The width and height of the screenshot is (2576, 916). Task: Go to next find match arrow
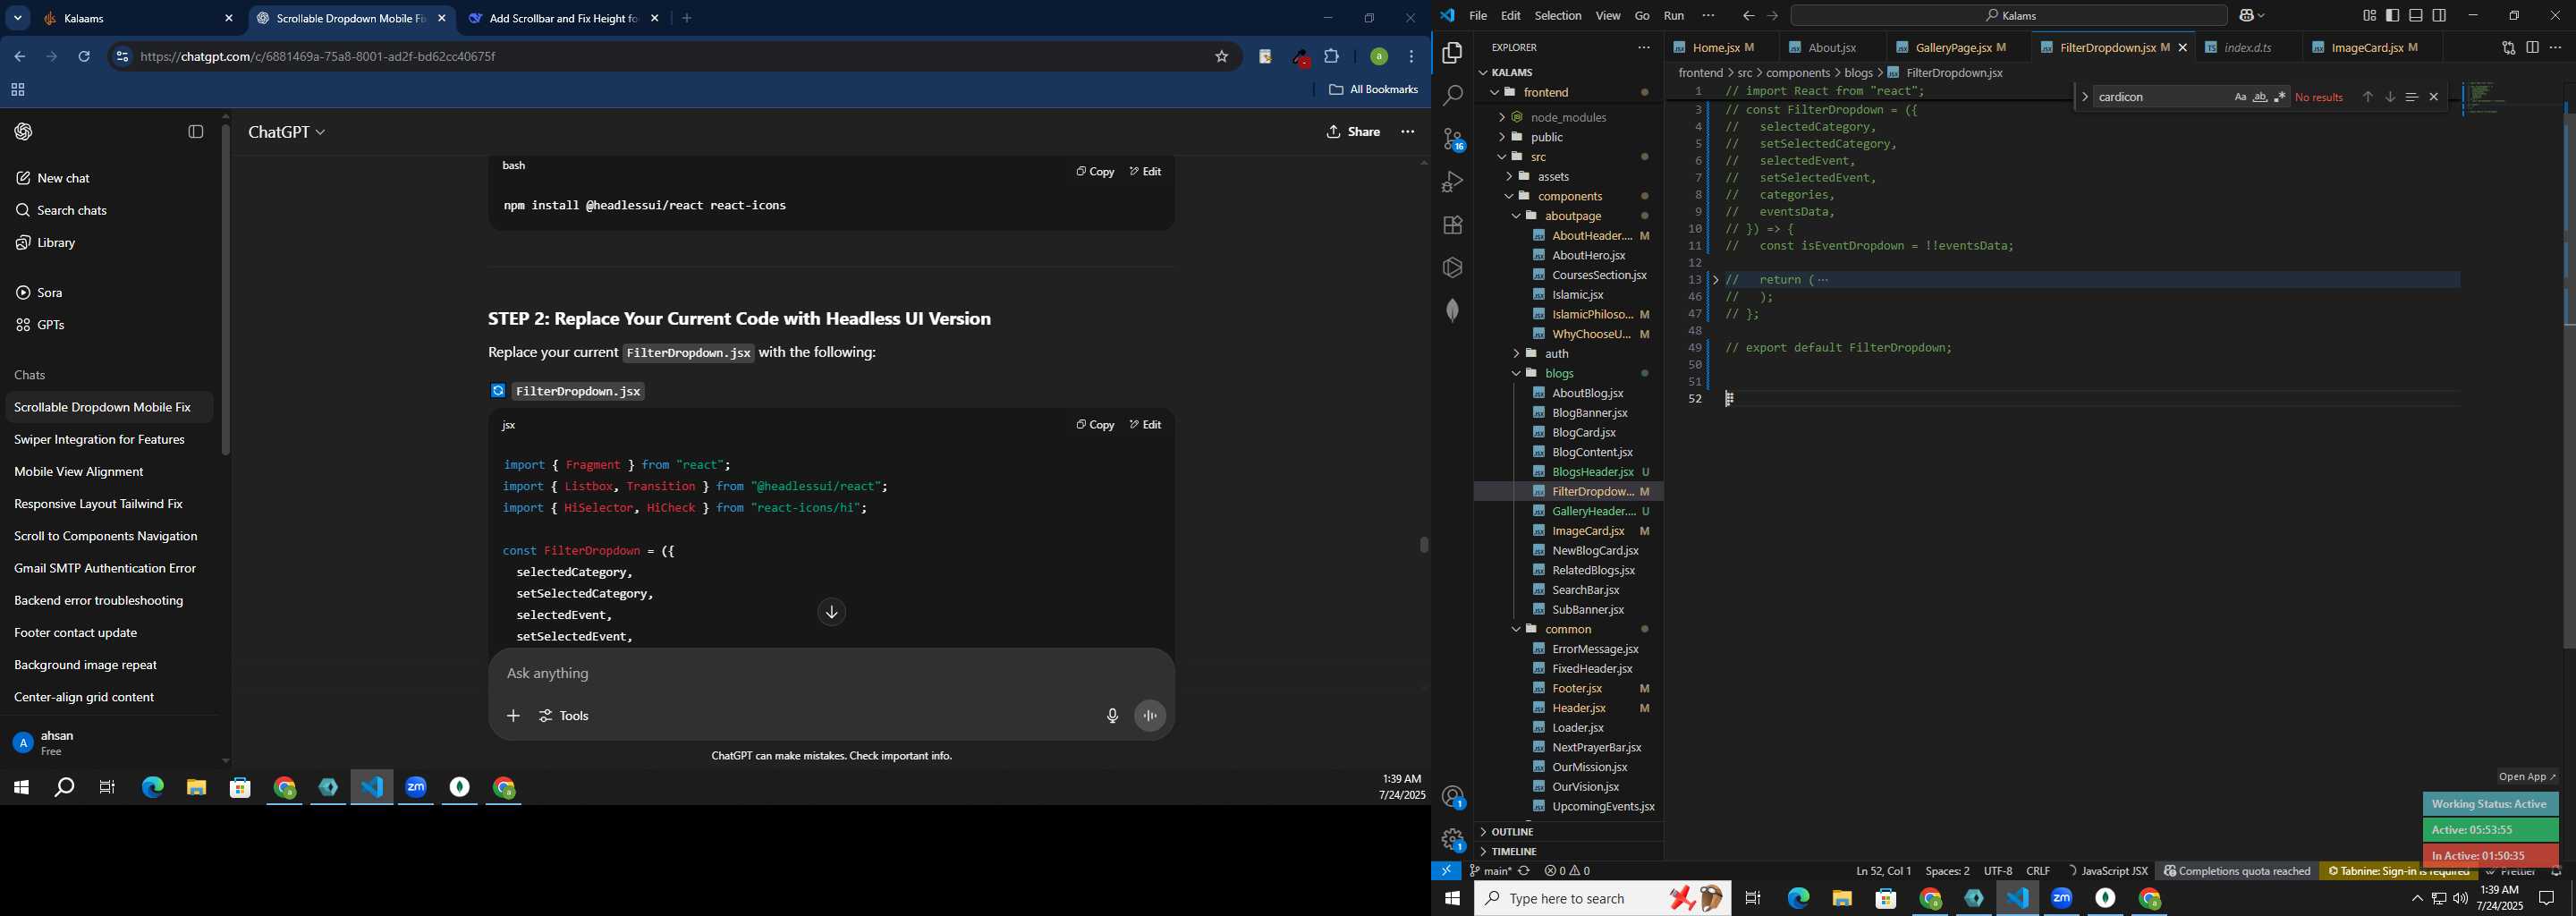[x=2389, y=97]
